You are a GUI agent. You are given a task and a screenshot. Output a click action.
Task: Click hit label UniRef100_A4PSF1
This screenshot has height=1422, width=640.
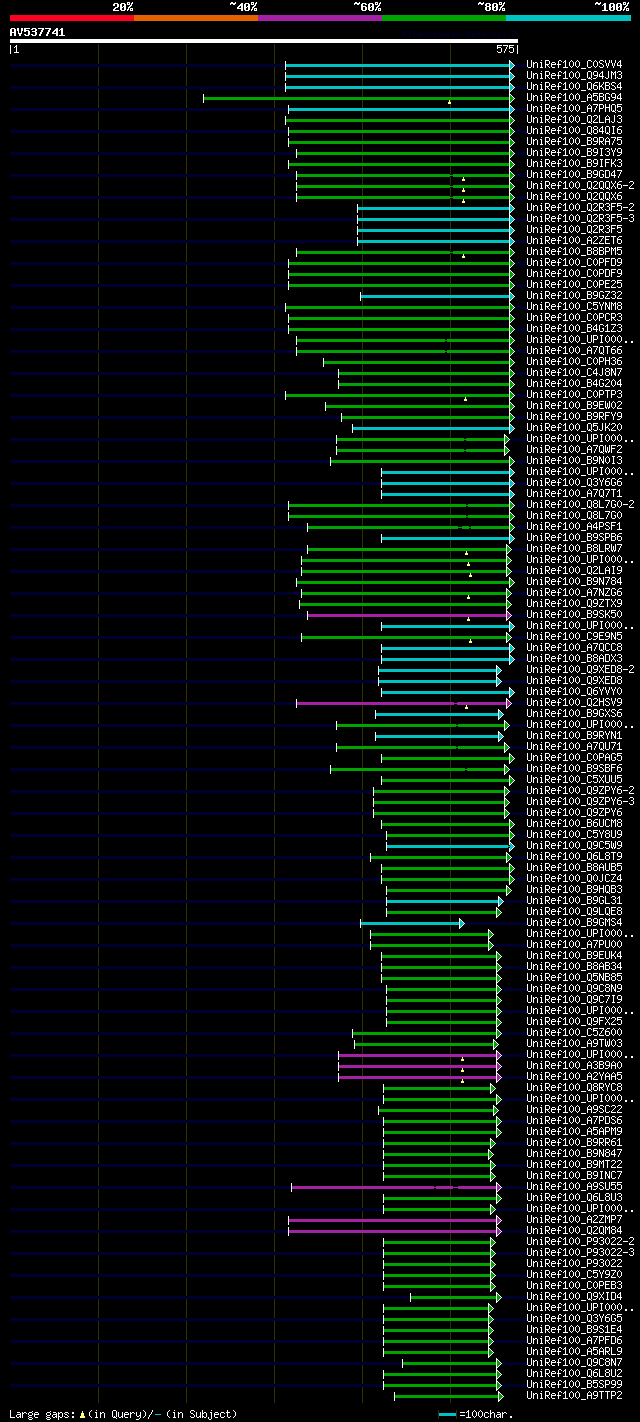576,526
